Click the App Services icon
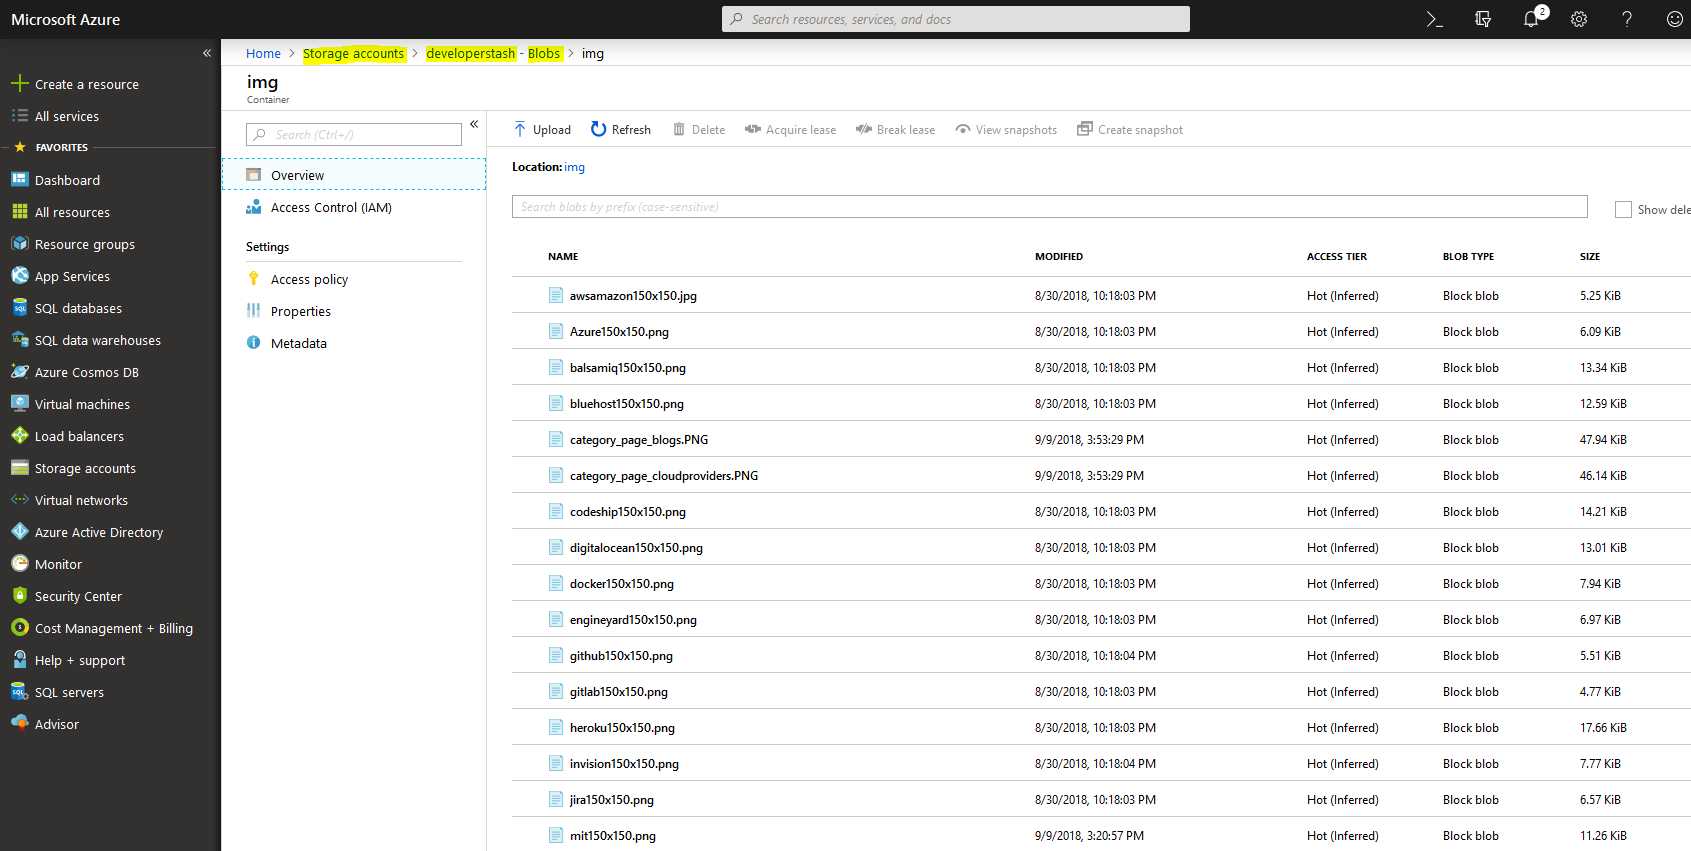Image resolution: width=1691 pixels, height=851 pixels. tap(20, 276)
